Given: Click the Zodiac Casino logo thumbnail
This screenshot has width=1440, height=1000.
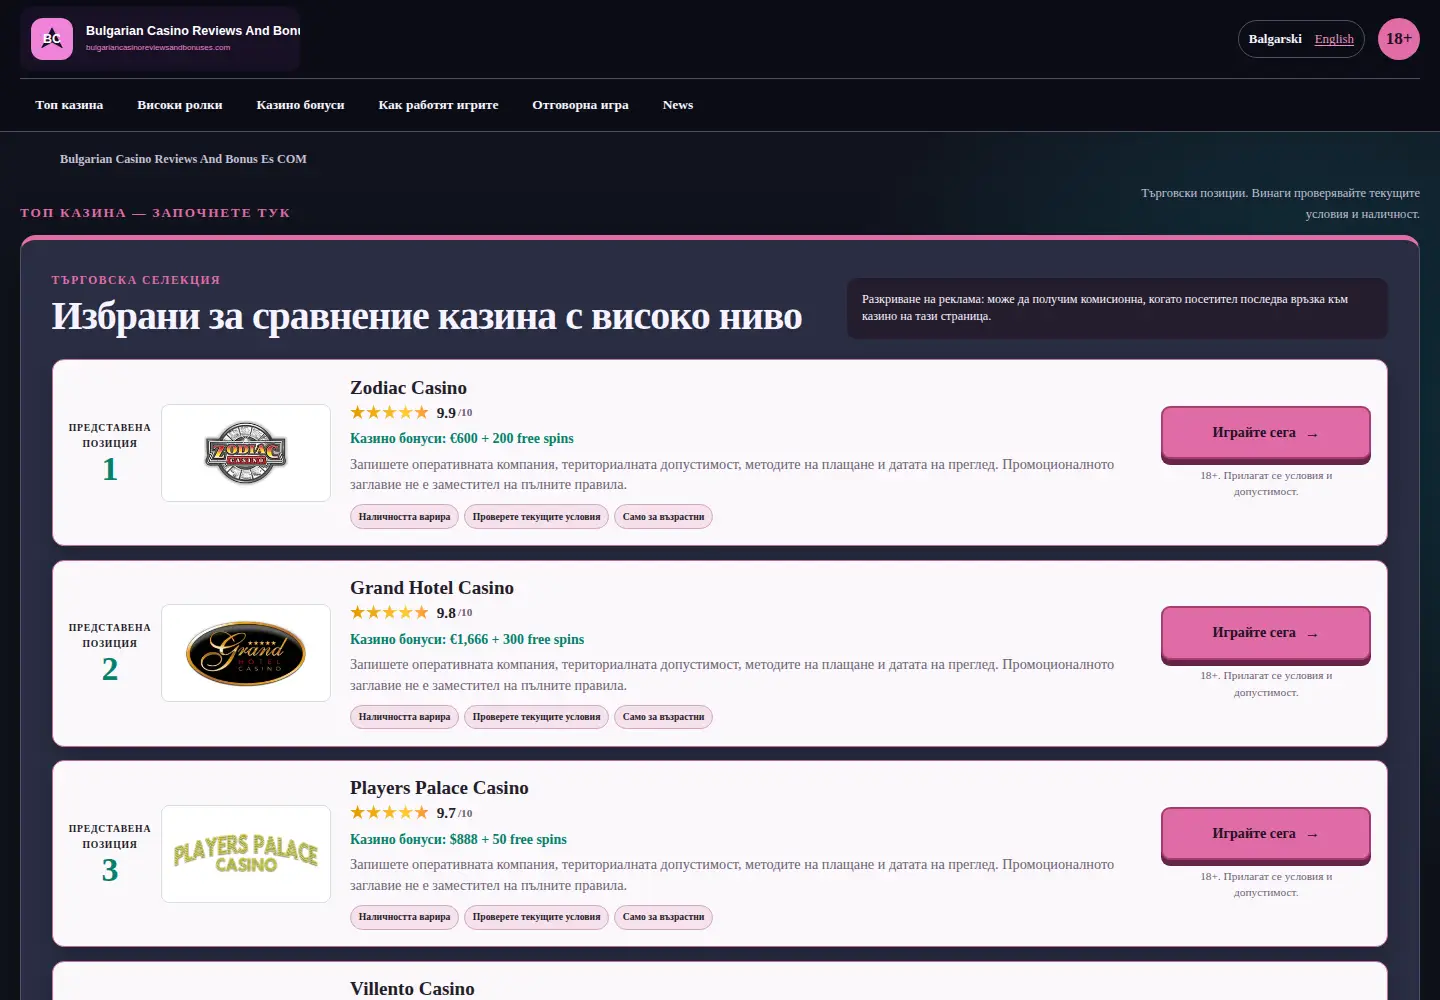Looking at the screenshot, I should (x=246, y=453).
